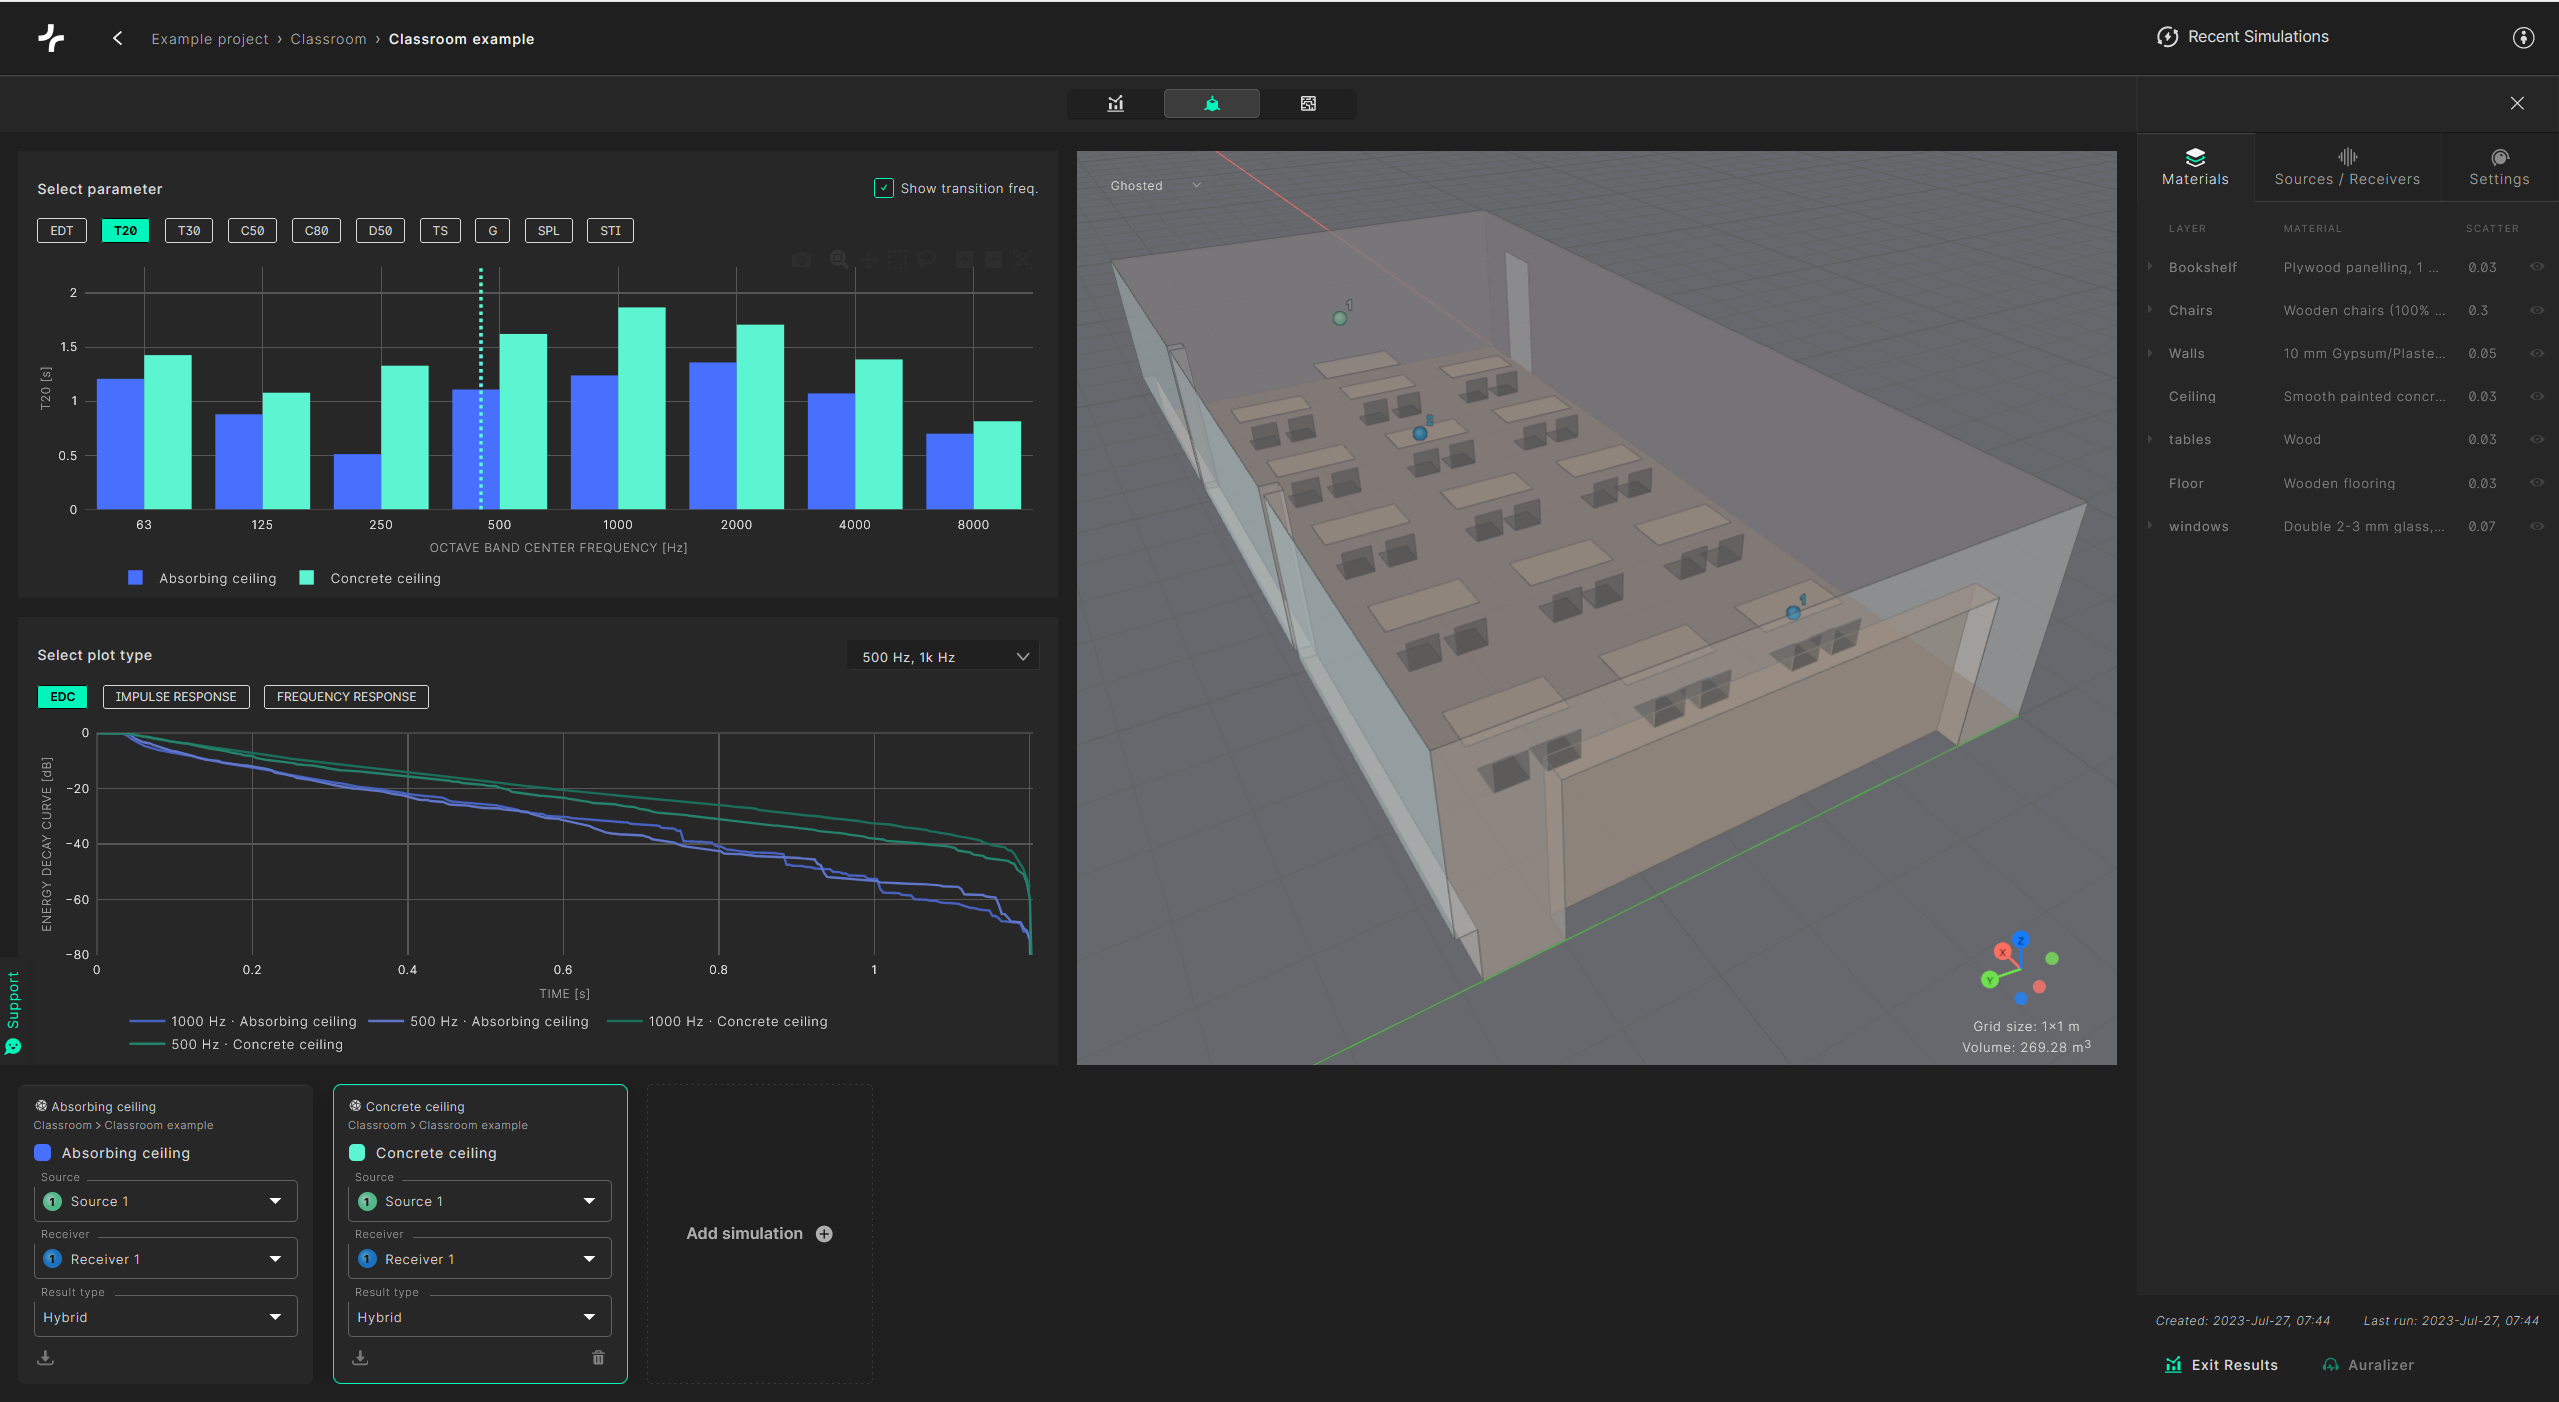Open the 500 Hz, 1k Hz frequency dropdown
Viewport: 2559px width, 1402px height.
pyautogui.click(x=943, y=657)
